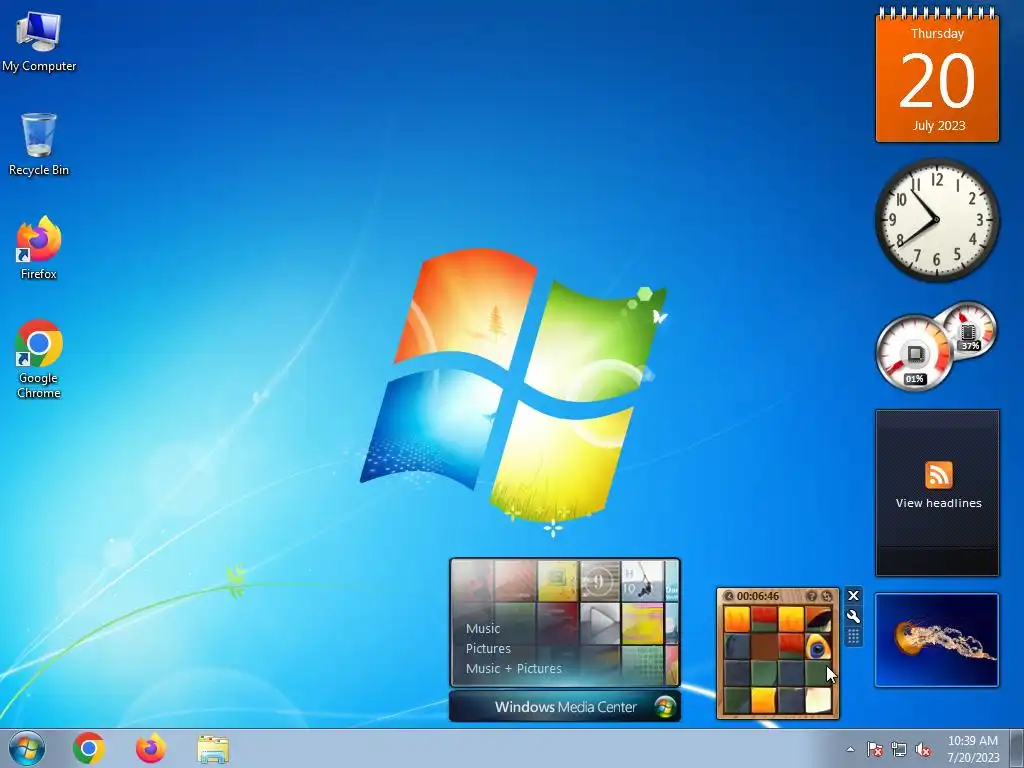Open the network status tray icon
The image size is (1024, 768).
point(899,749)
